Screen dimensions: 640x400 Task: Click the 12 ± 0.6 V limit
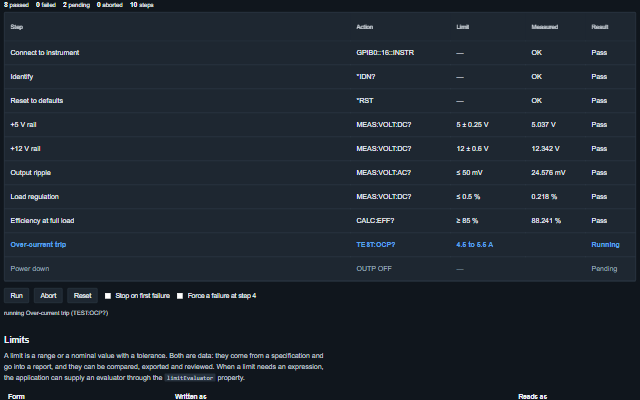click(x=472, y=149)
